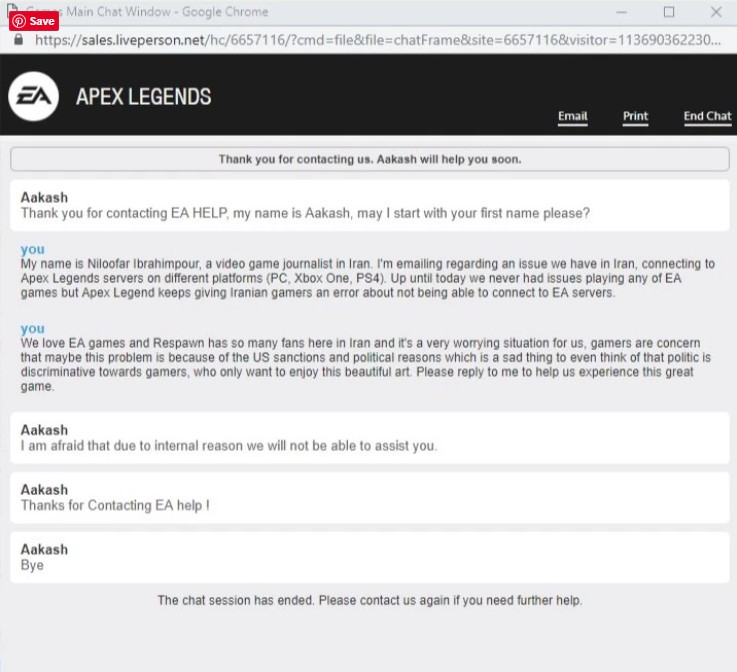Open the Print link in the header
This screenshot has width=737, height=672.
click(x=635, y=116)
